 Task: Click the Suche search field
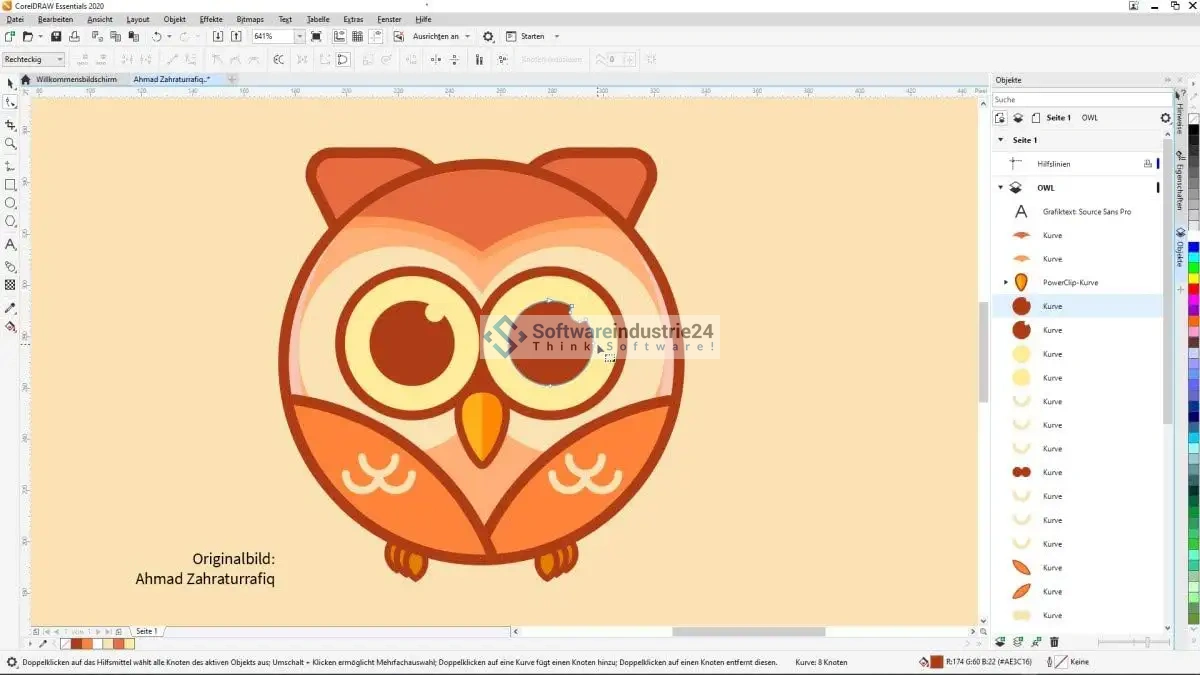(x=1080, y=100)
